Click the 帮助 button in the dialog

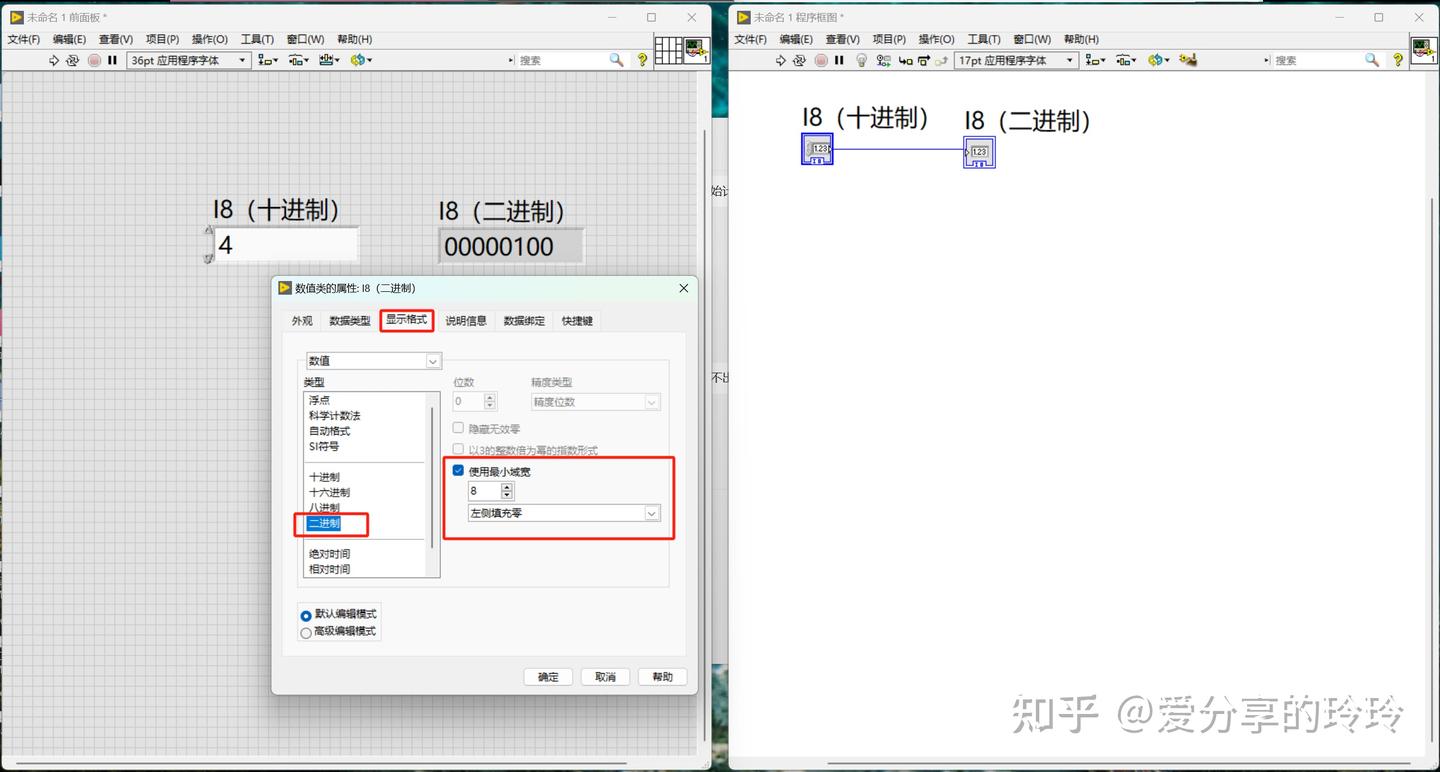coord(661,676)
